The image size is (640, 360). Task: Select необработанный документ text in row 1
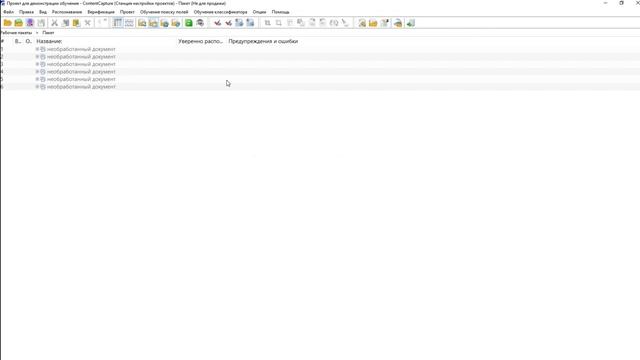point(81,49)
